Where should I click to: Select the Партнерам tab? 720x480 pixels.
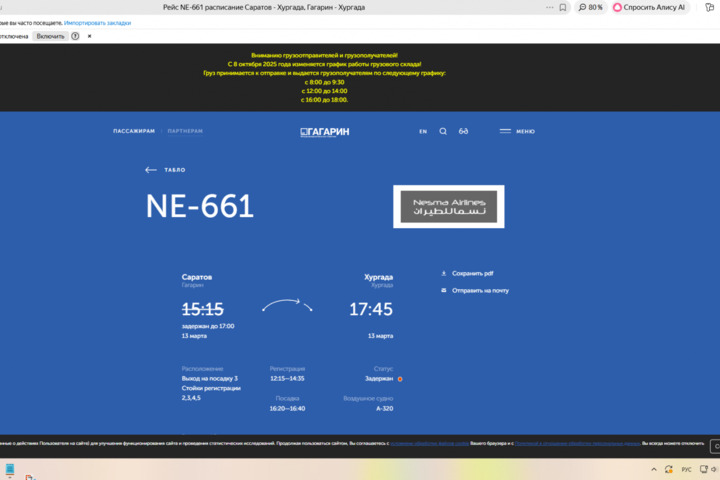(x=185, y=131)
